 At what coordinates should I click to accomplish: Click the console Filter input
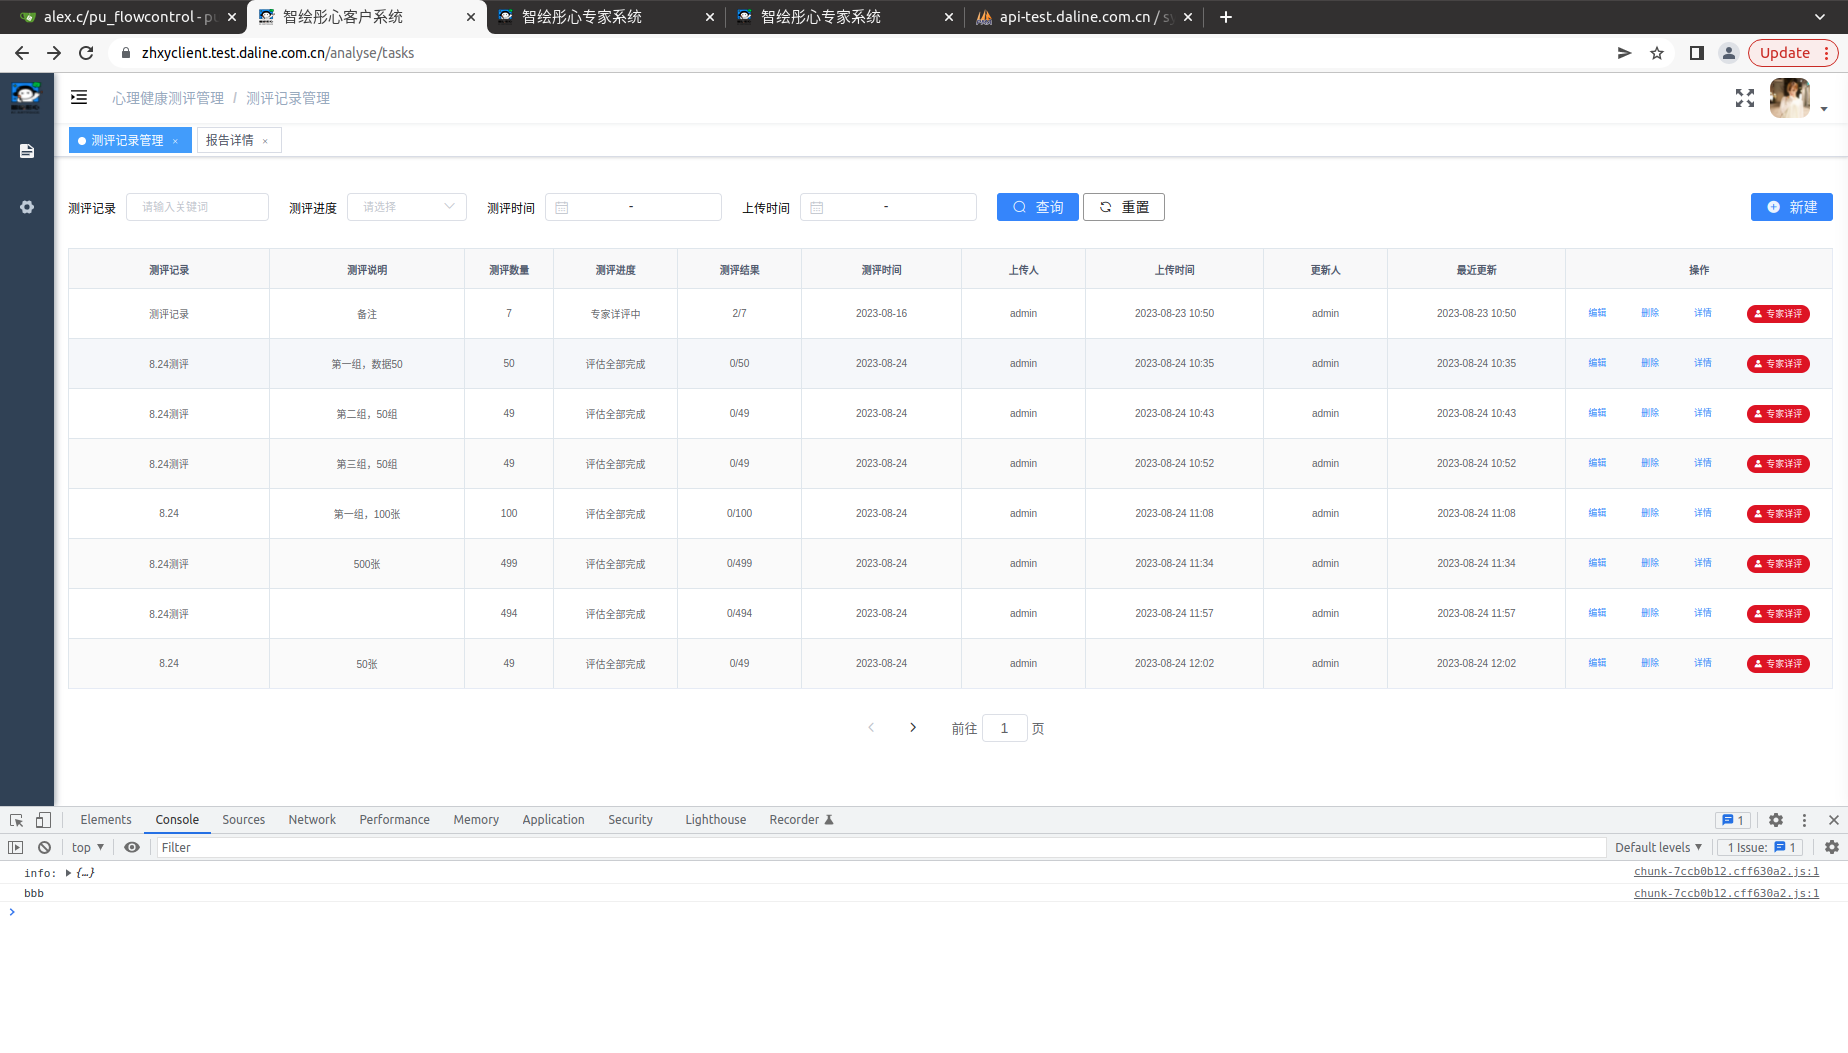[880, 847]
